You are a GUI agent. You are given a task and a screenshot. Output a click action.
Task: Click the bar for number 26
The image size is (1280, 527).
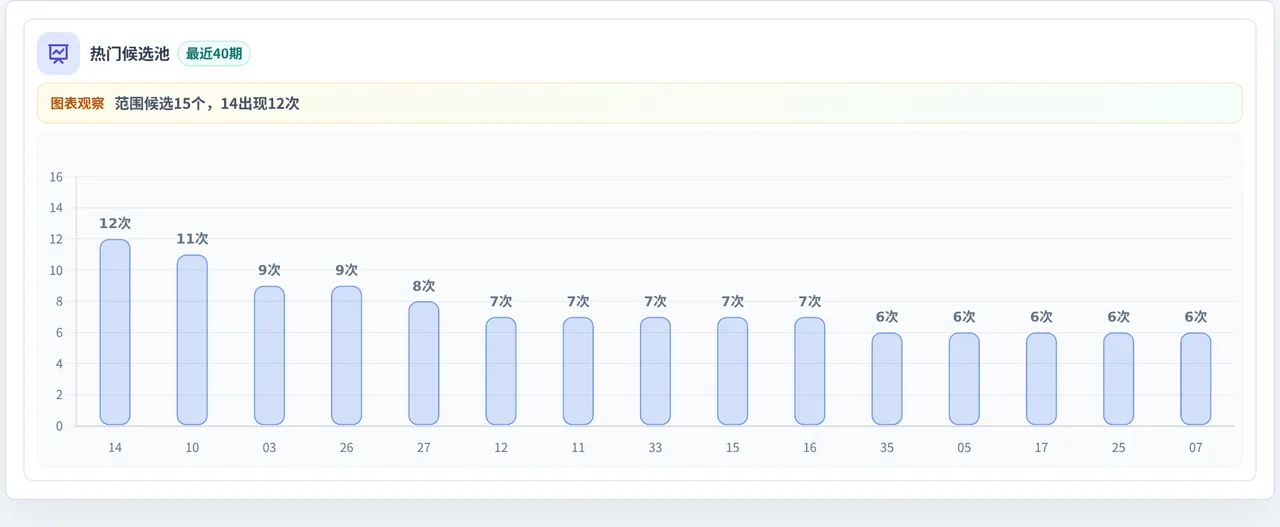coord(346,356)
